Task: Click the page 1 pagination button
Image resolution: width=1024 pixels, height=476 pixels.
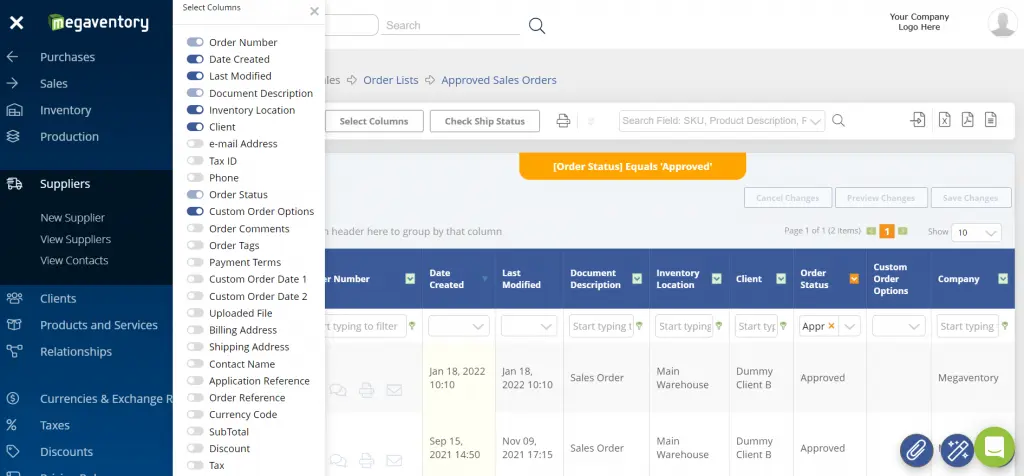Action: (887, 231)
